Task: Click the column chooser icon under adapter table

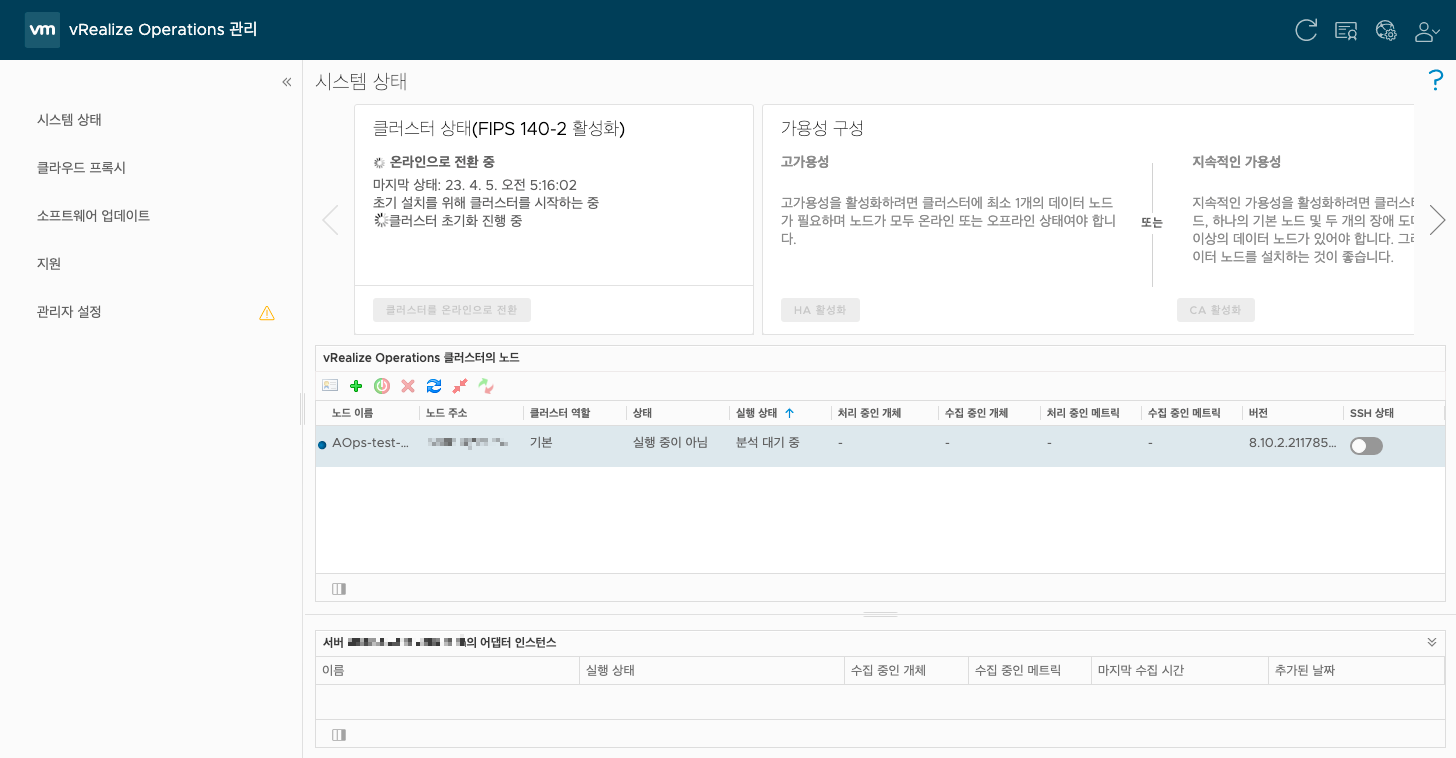Action: click(x=339, y=735)
